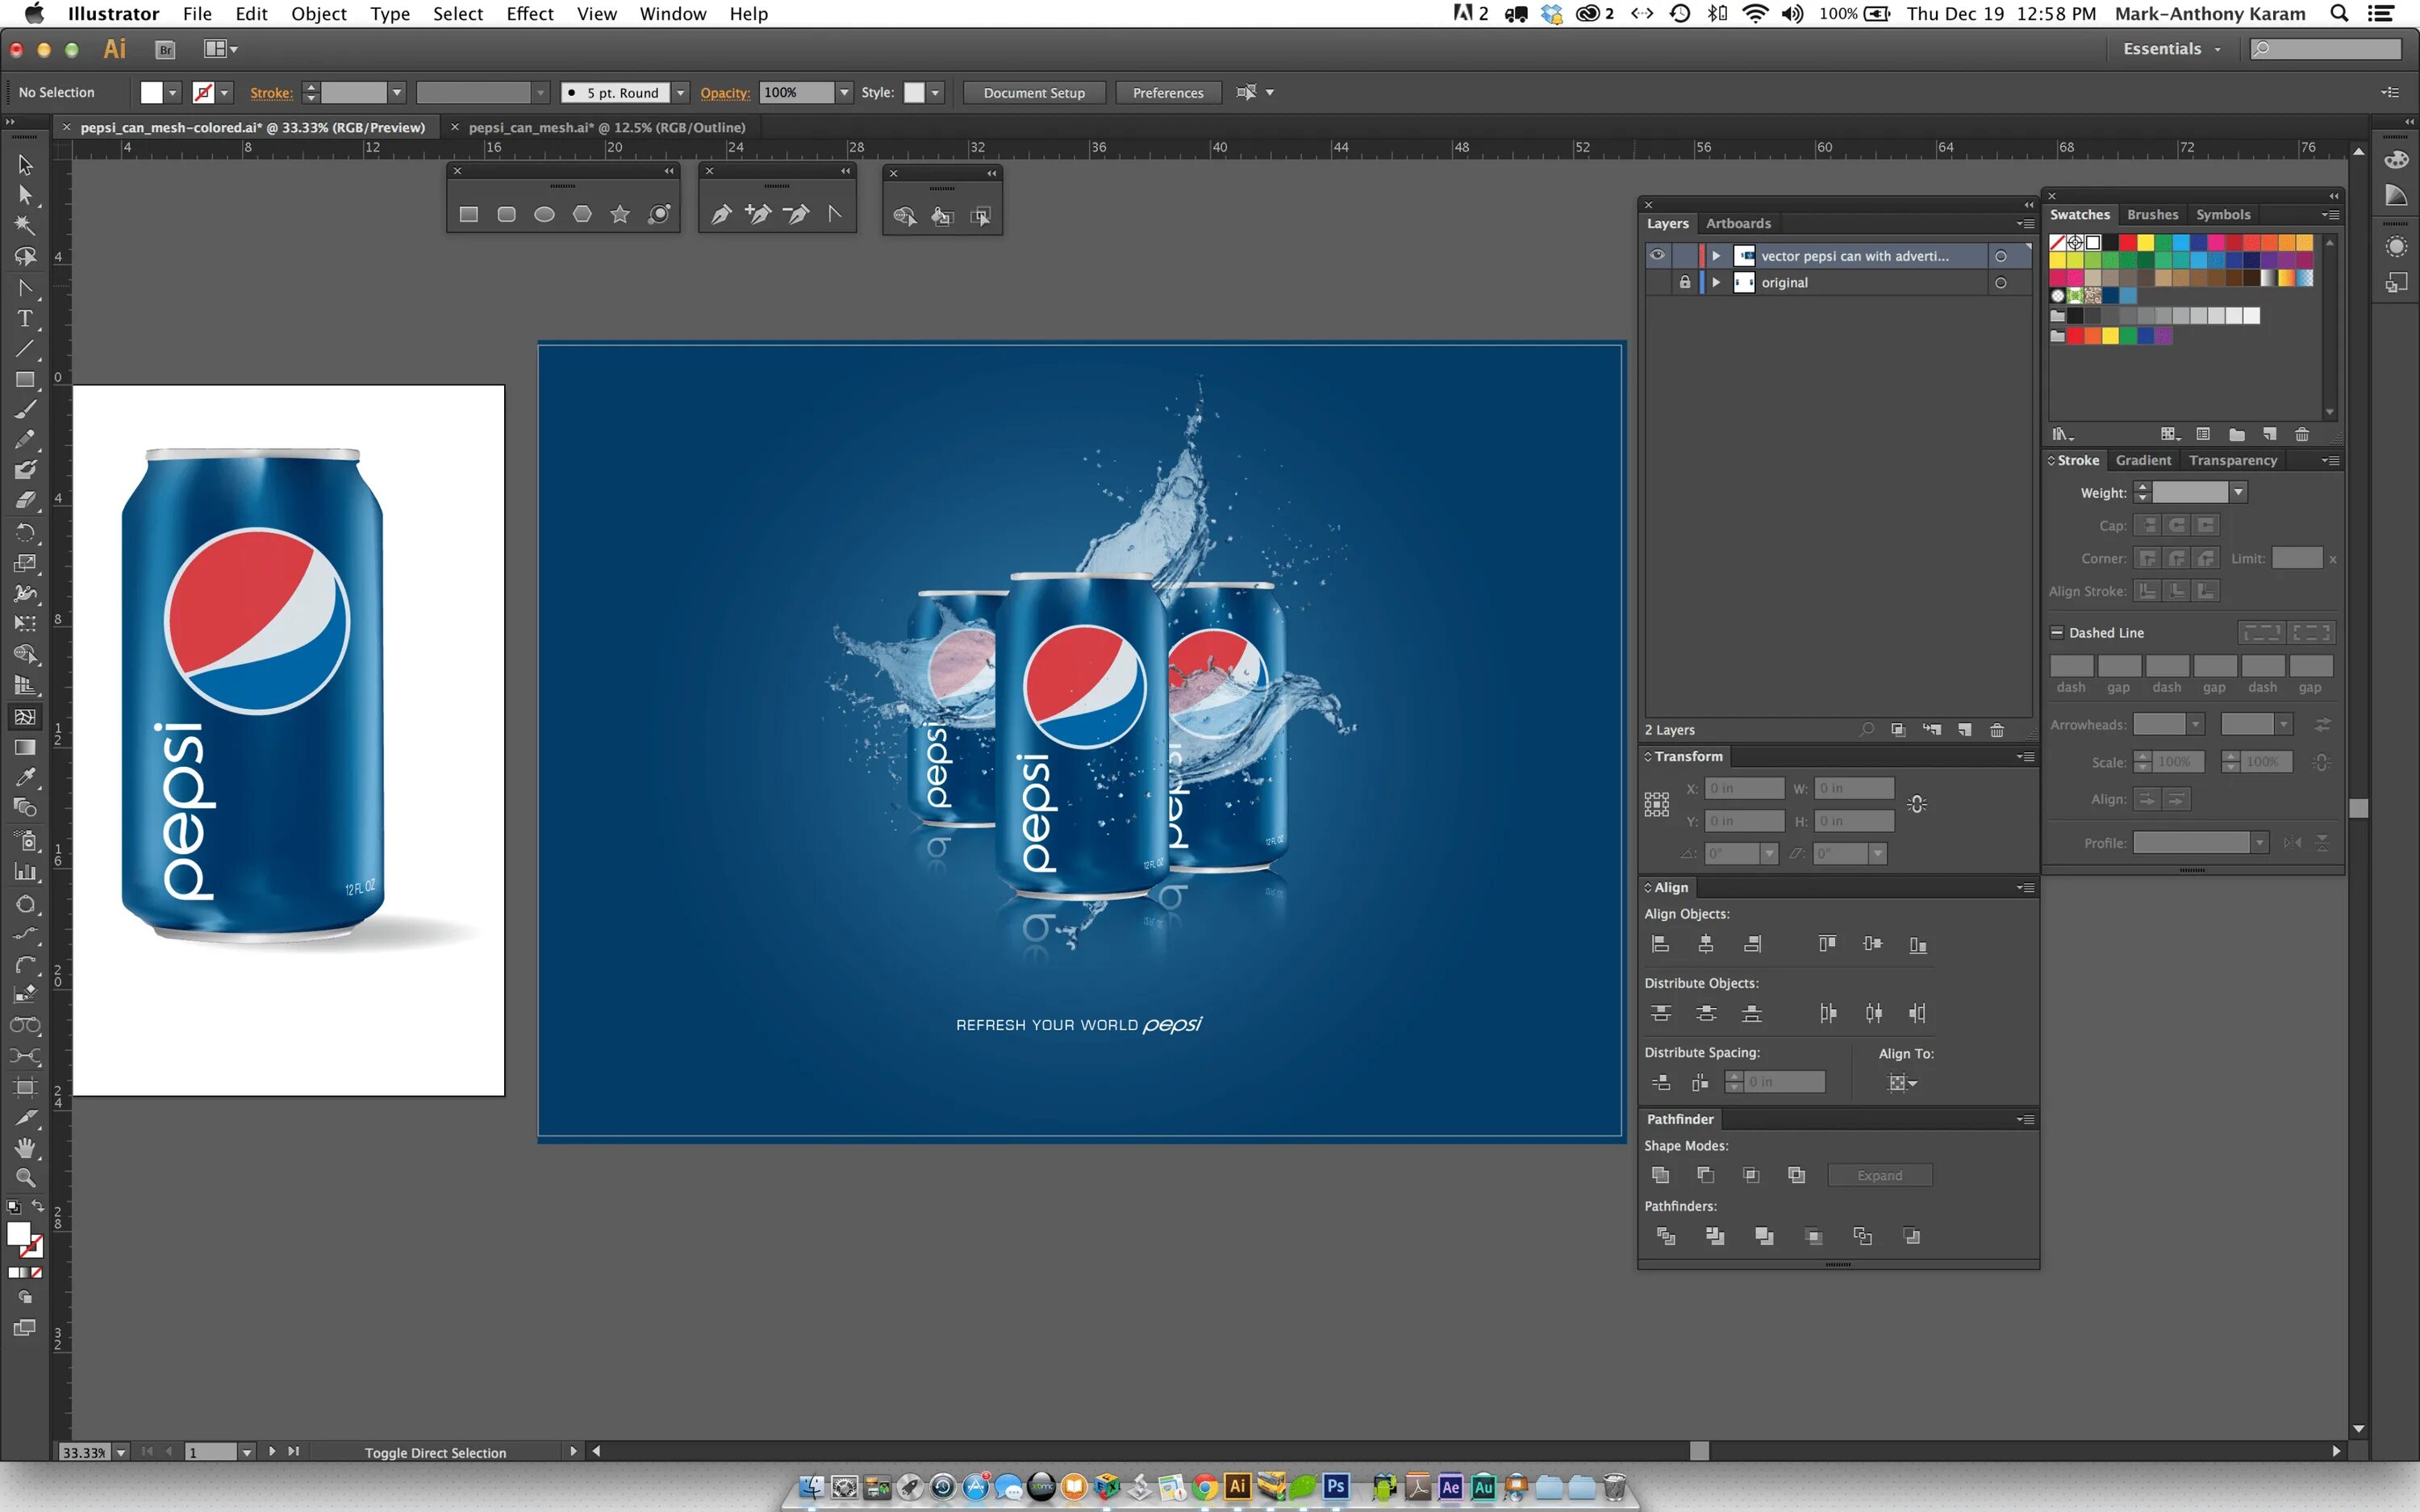The width and height of the screenshot is (2420, 1512).
Task: Click Unite shape mode in Pathfinder
Action: [1660, 1175]
